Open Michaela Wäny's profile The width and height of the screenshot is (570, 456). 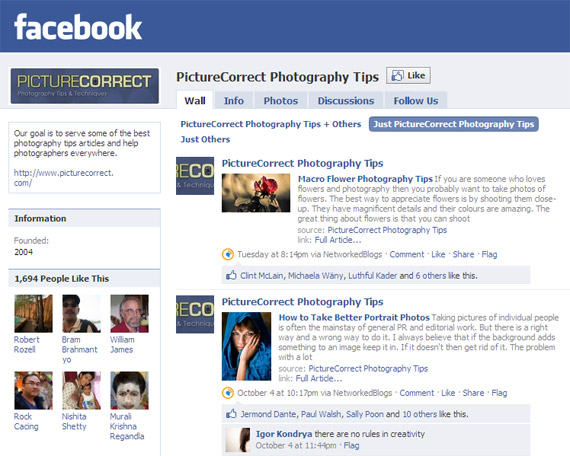316,276
